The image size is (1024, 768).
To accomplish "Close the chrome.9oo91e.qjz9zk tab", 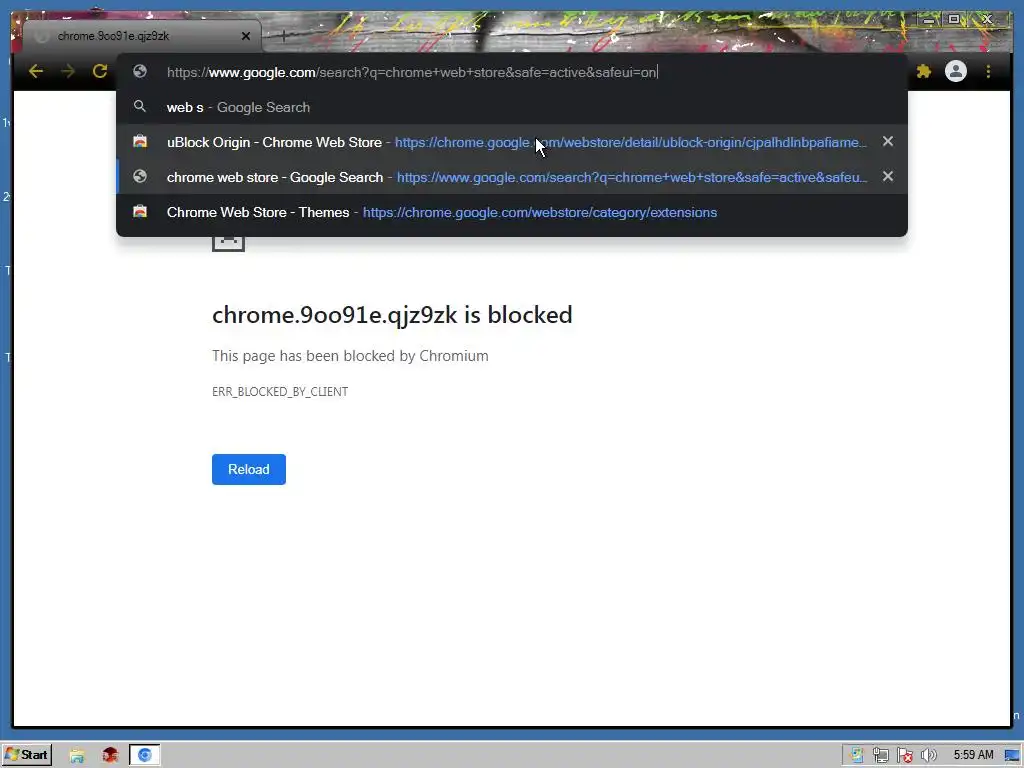I will (246, 36).
